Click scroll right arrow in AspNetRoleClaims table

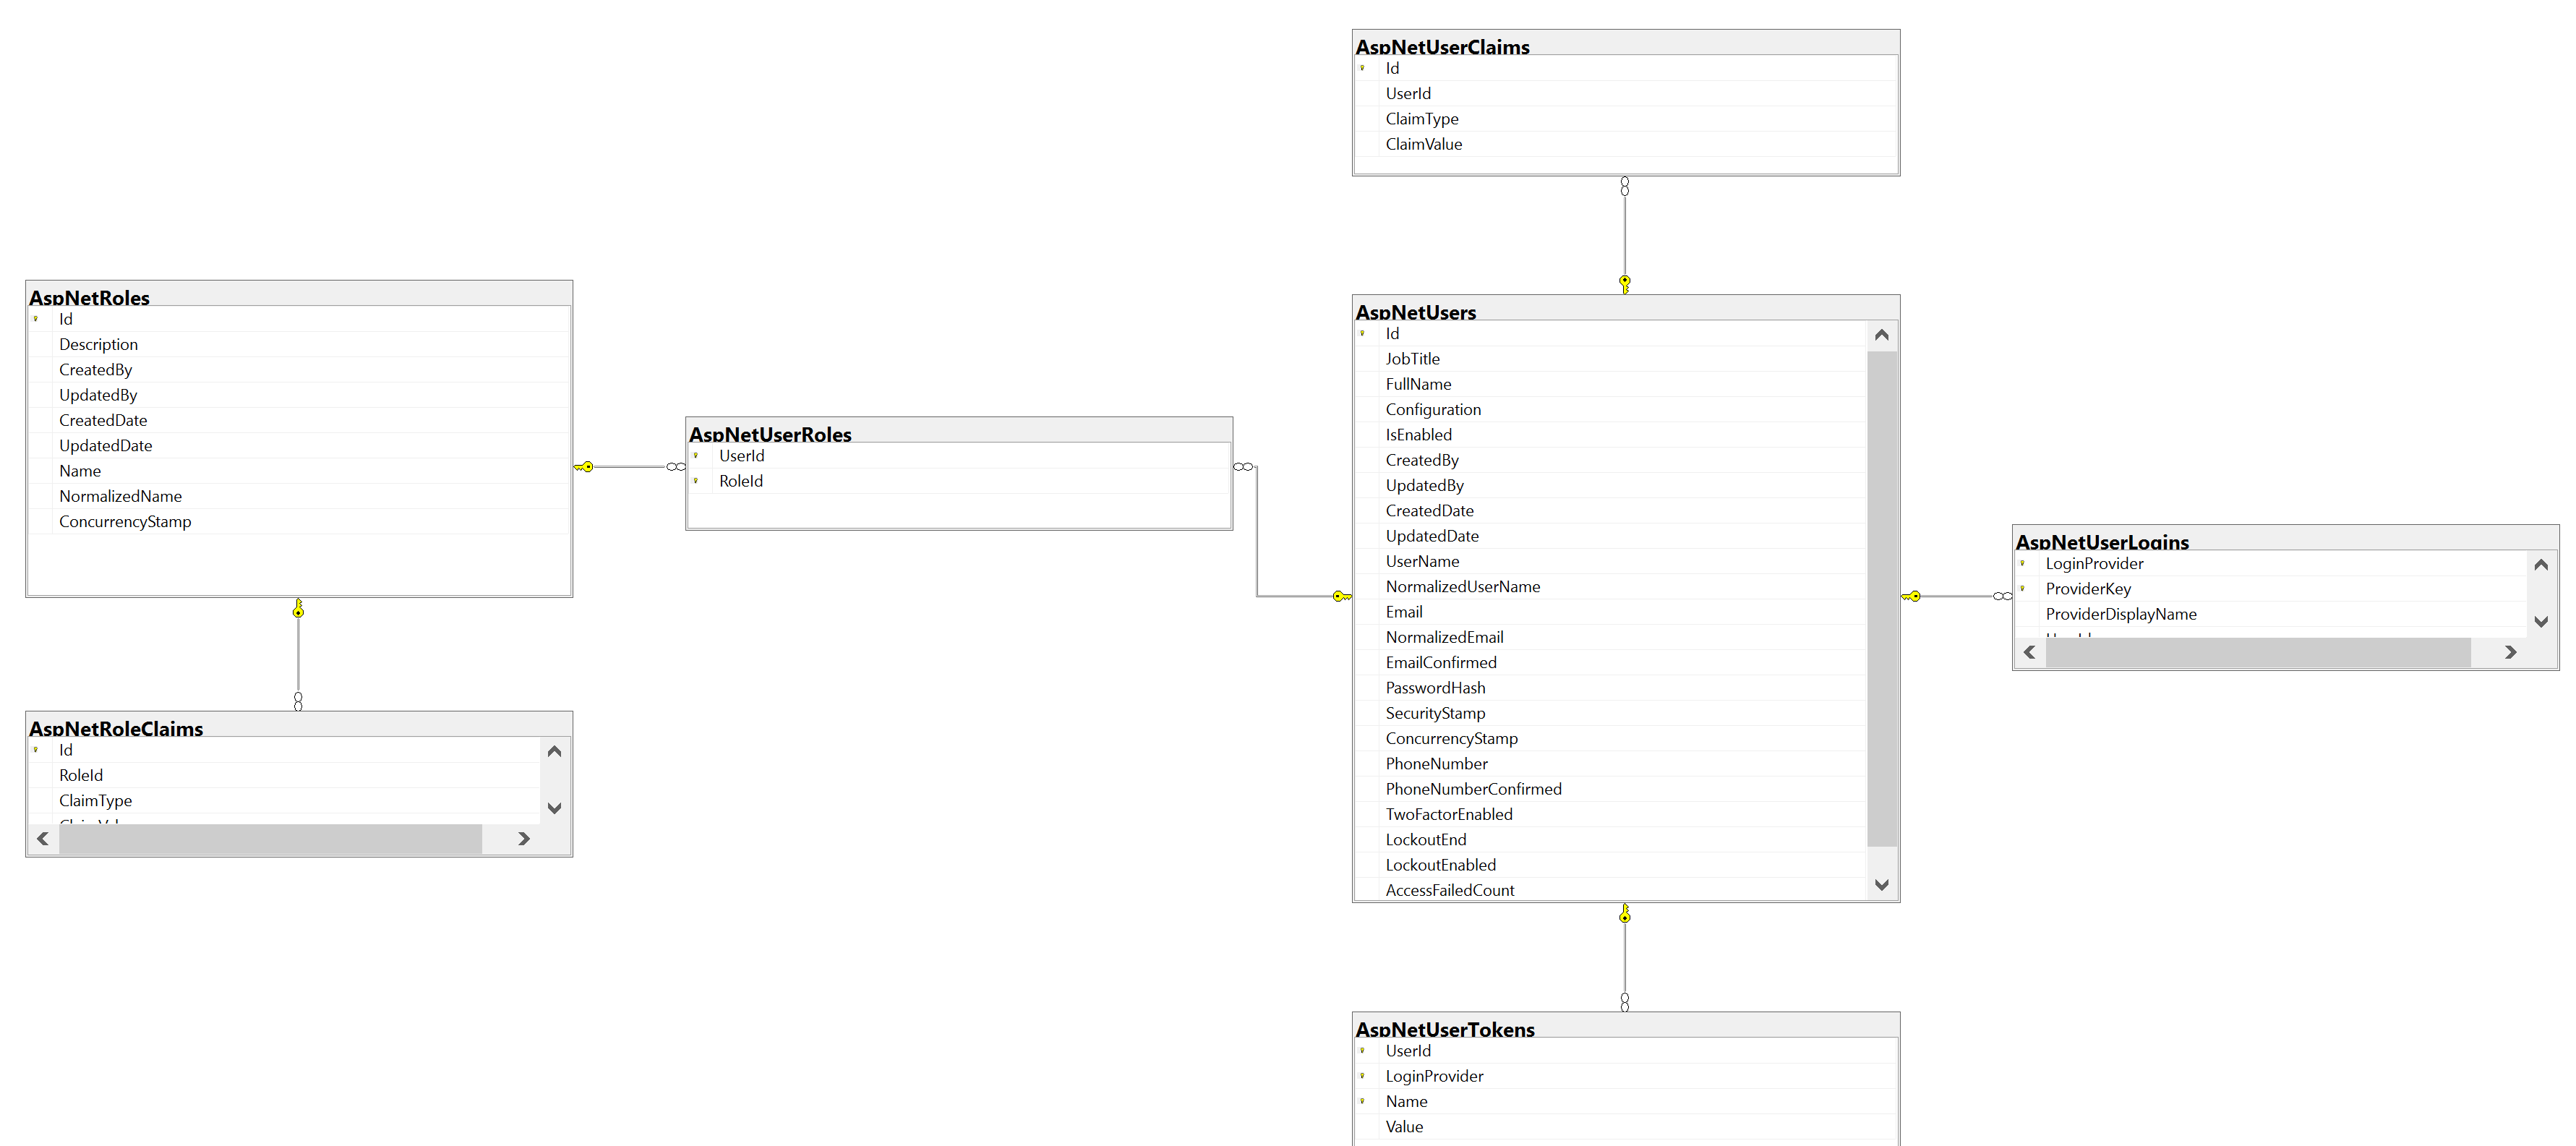click(x=523, y=839)
